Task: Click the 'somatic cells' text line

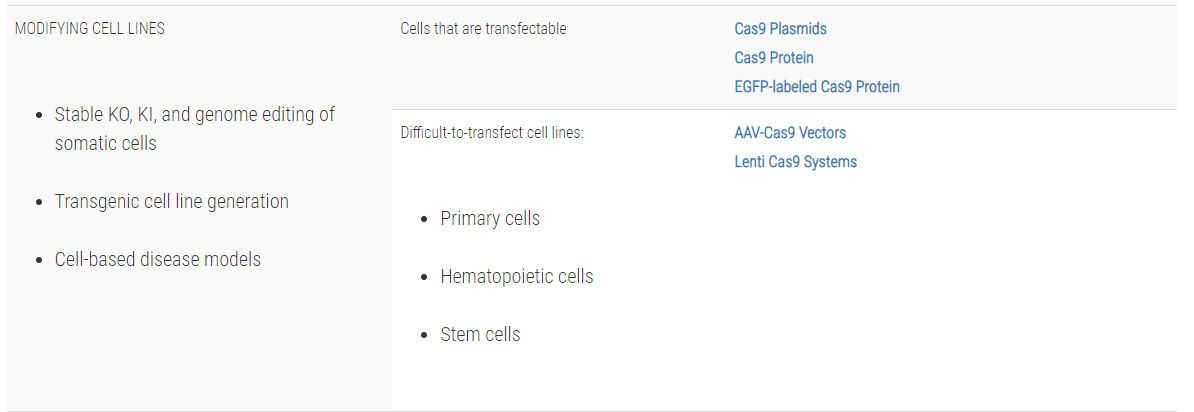Action: (105, 144)
